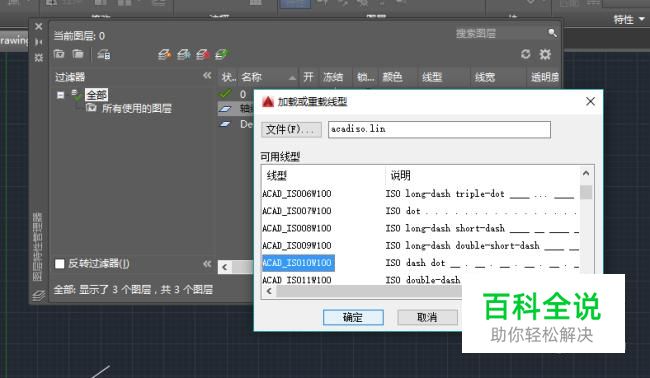Click the Set Current layer icon

point(222,54)
